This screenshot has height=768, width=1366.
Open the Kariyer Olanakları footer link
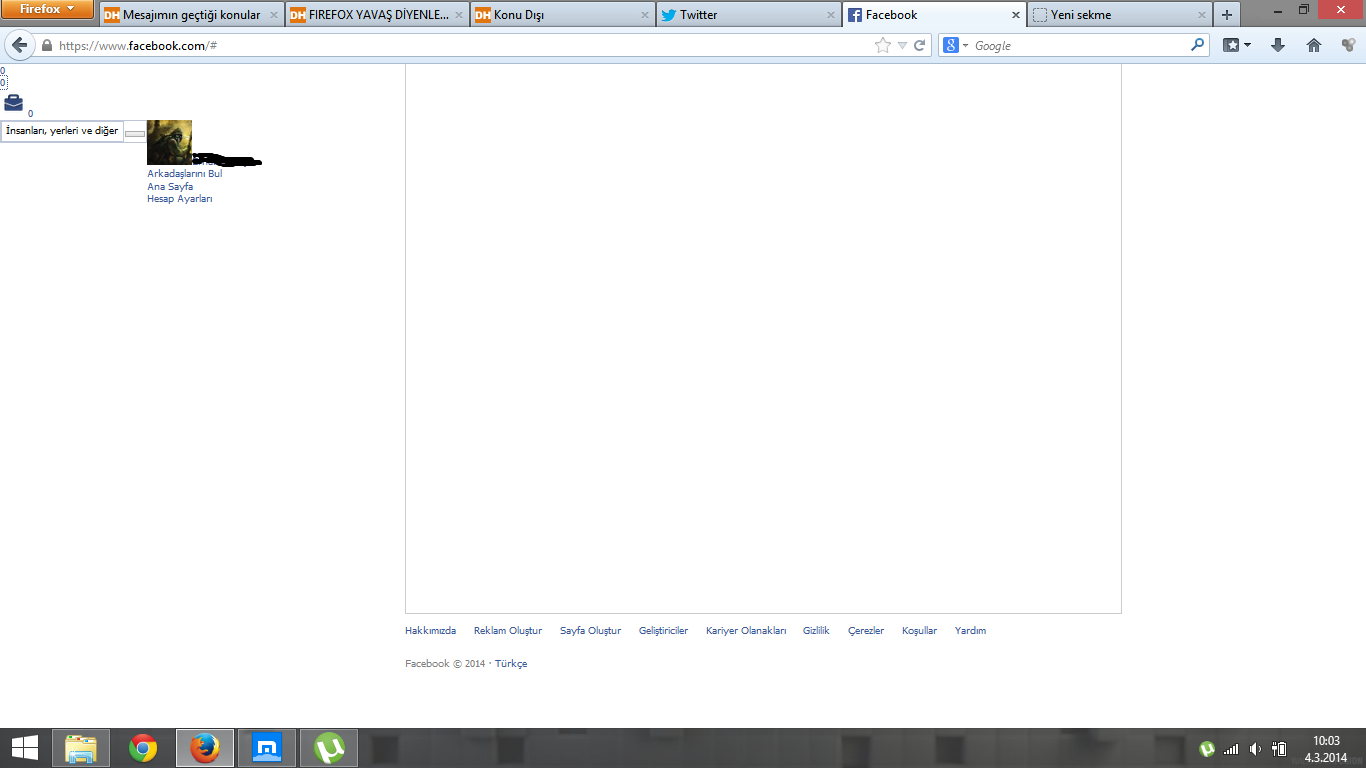coord(746,631)
